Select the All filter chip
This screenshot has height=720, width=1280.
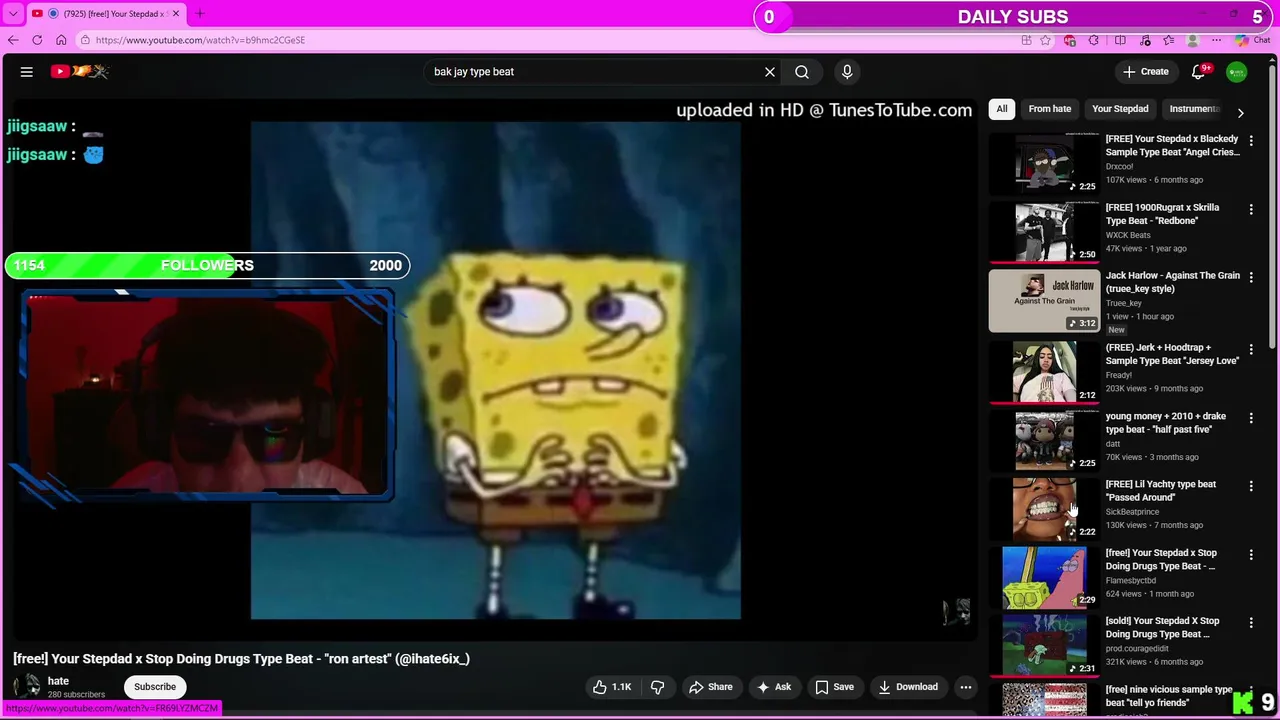click(x=1002, y=109)
